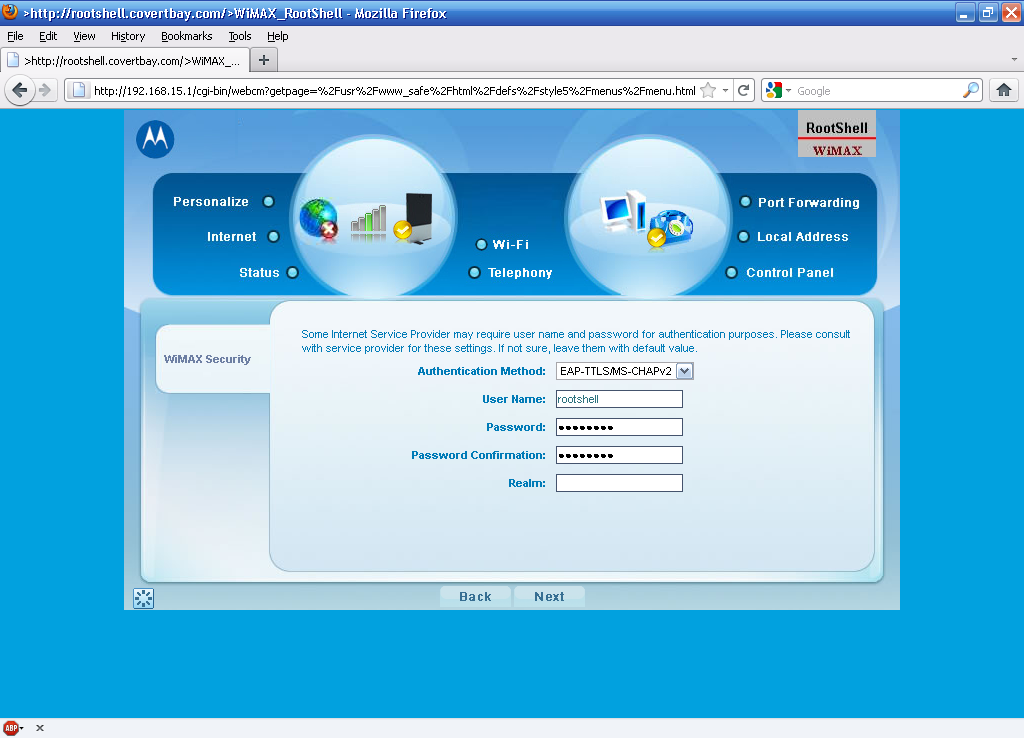Open the Internet link

pyautogui.click(x=232, y=236)
